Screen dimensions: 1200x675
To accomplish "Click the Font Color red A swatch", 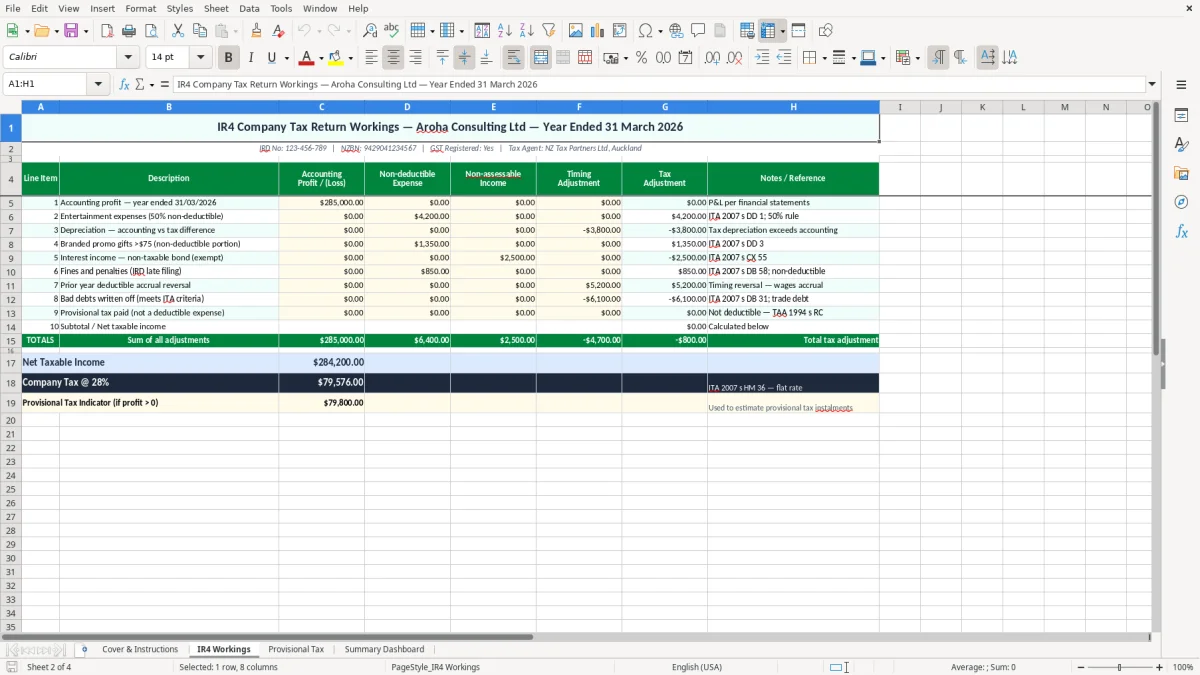I will pos(307,58).
